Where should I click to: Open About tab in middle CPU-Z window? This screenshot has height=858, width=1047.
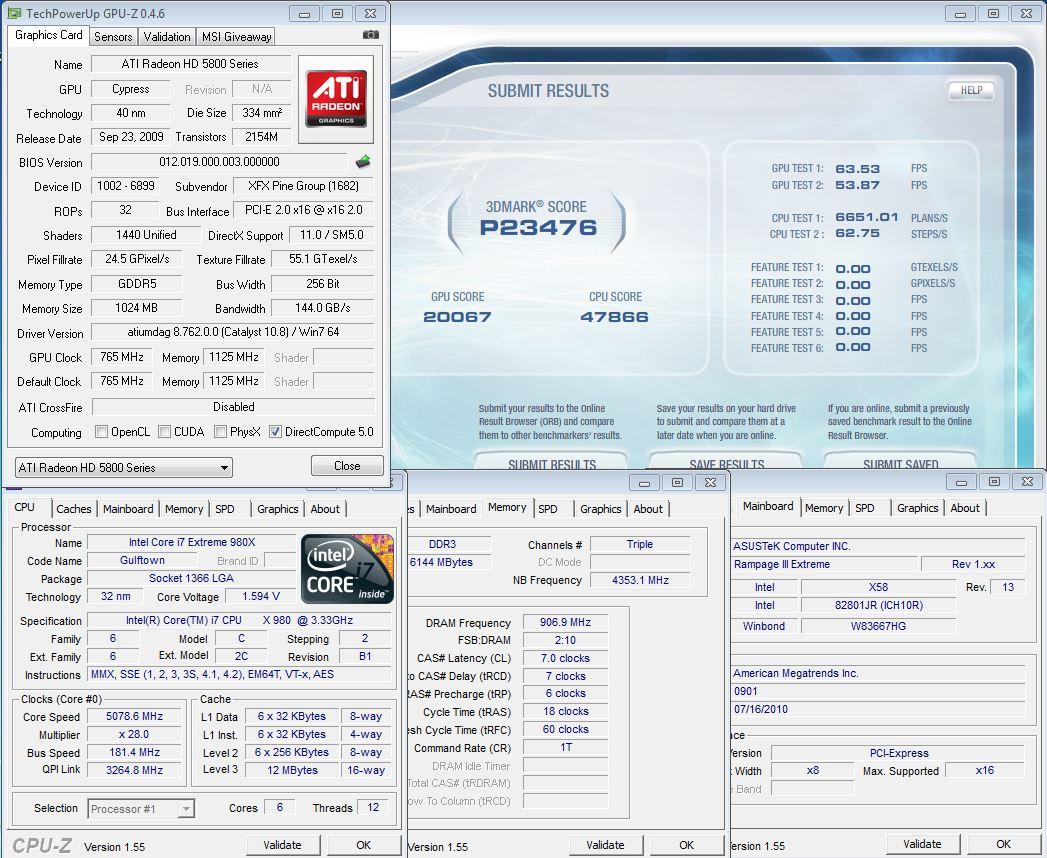(x=648, y=509)
